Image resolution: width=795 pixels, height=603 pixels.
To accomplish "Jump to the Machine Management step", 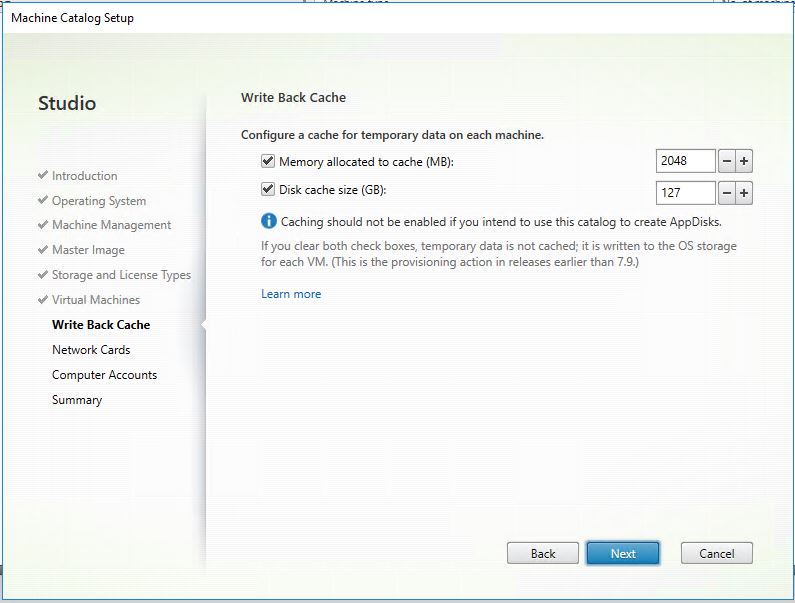I will [x=111, y=225].
